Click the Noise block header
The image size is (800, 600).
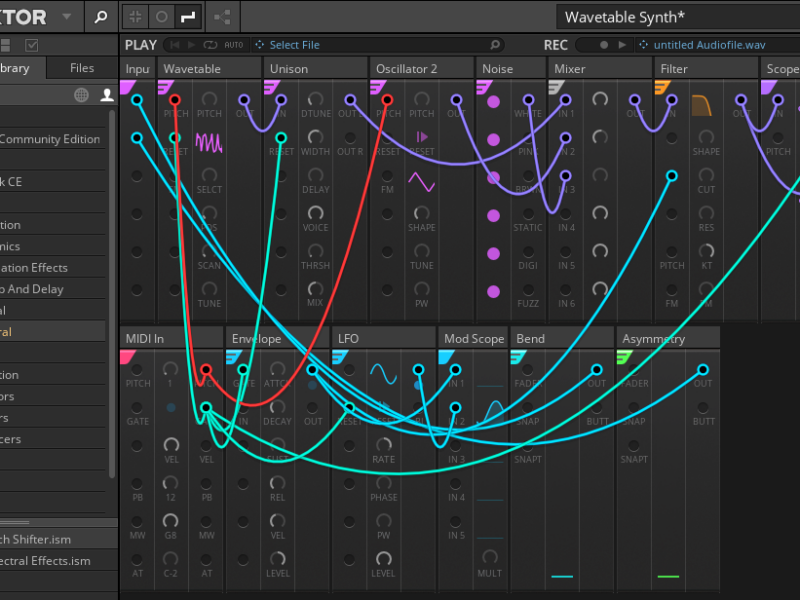pyautogui.click(x=510, y=69)
